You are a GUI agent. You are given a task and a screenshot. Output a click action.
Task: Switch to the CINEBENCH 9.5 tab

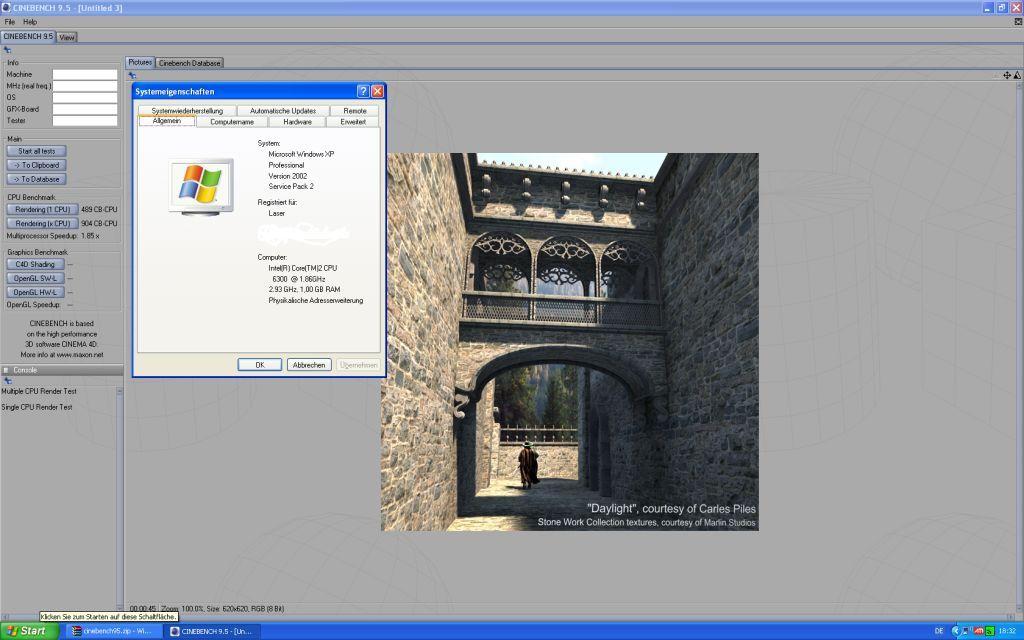(28, 37)
